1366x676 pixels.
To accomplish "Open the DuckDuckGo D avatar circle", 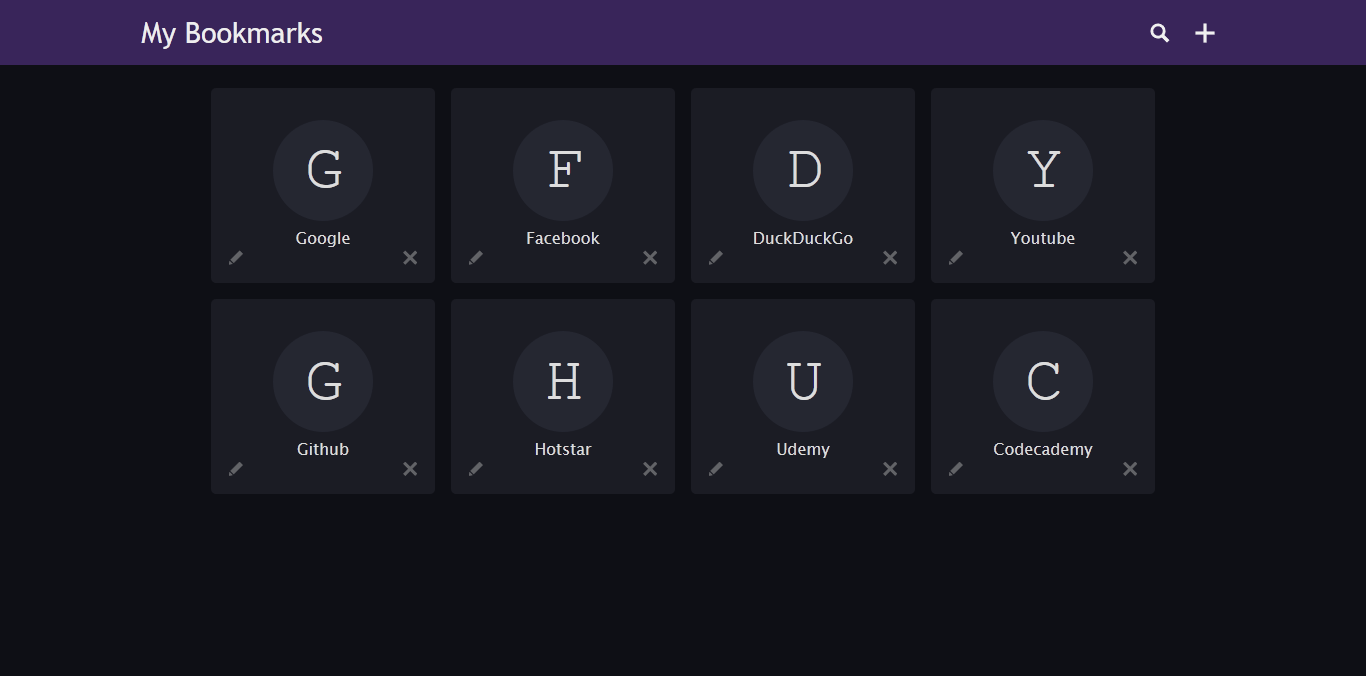I will point(803,170).
